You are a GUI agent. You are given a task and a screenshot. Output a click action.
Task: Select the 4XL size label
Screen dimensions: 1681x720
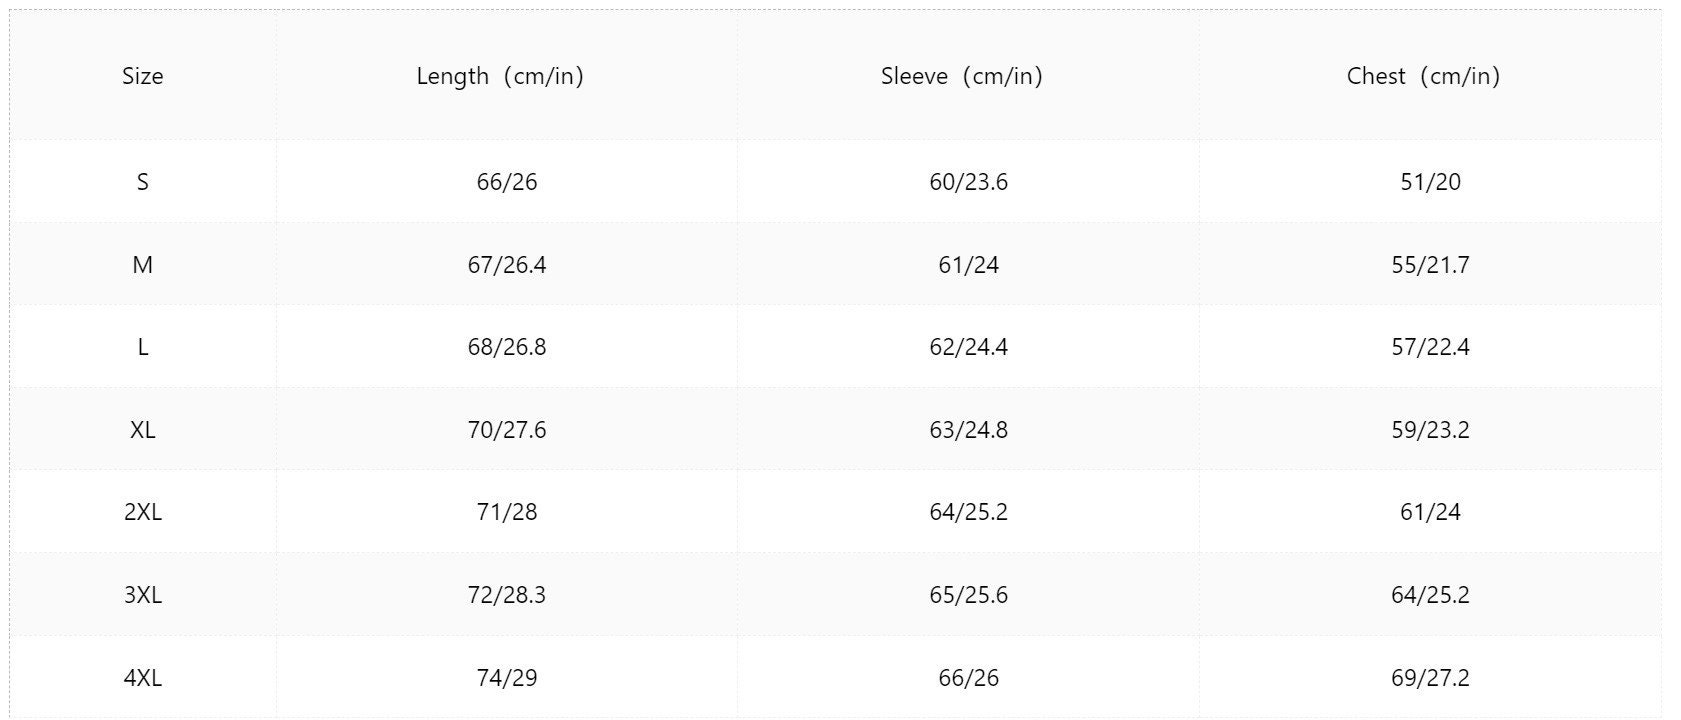[x=143, y=678]
